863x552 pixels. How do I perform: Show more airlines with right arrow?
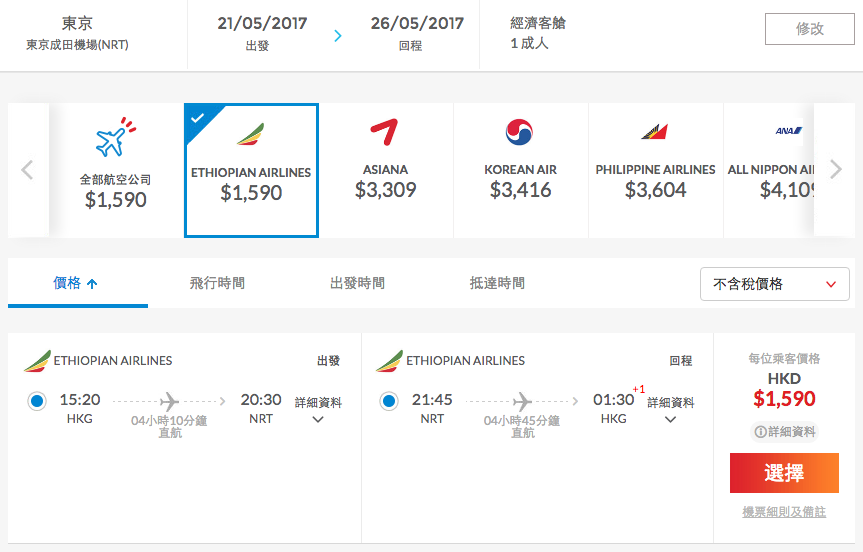coord(835,170)
